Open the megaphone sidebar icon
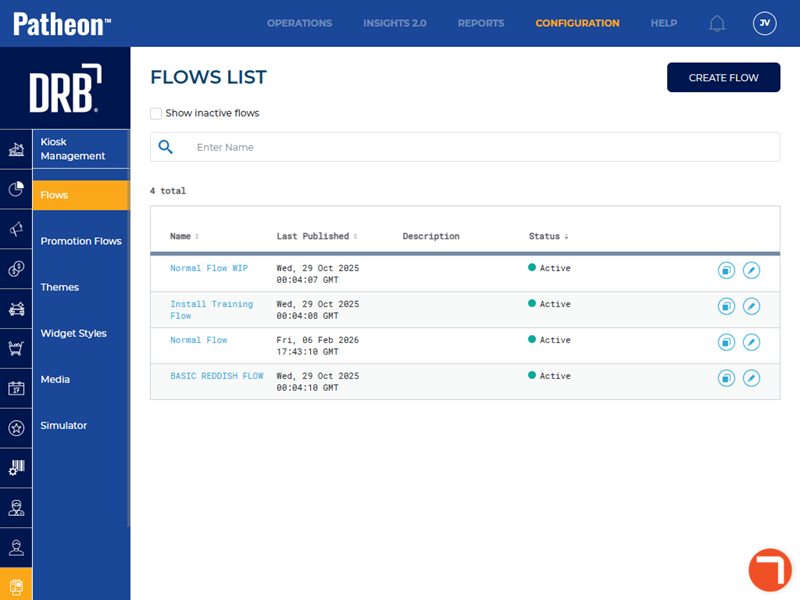 click(x=16, y=229)
